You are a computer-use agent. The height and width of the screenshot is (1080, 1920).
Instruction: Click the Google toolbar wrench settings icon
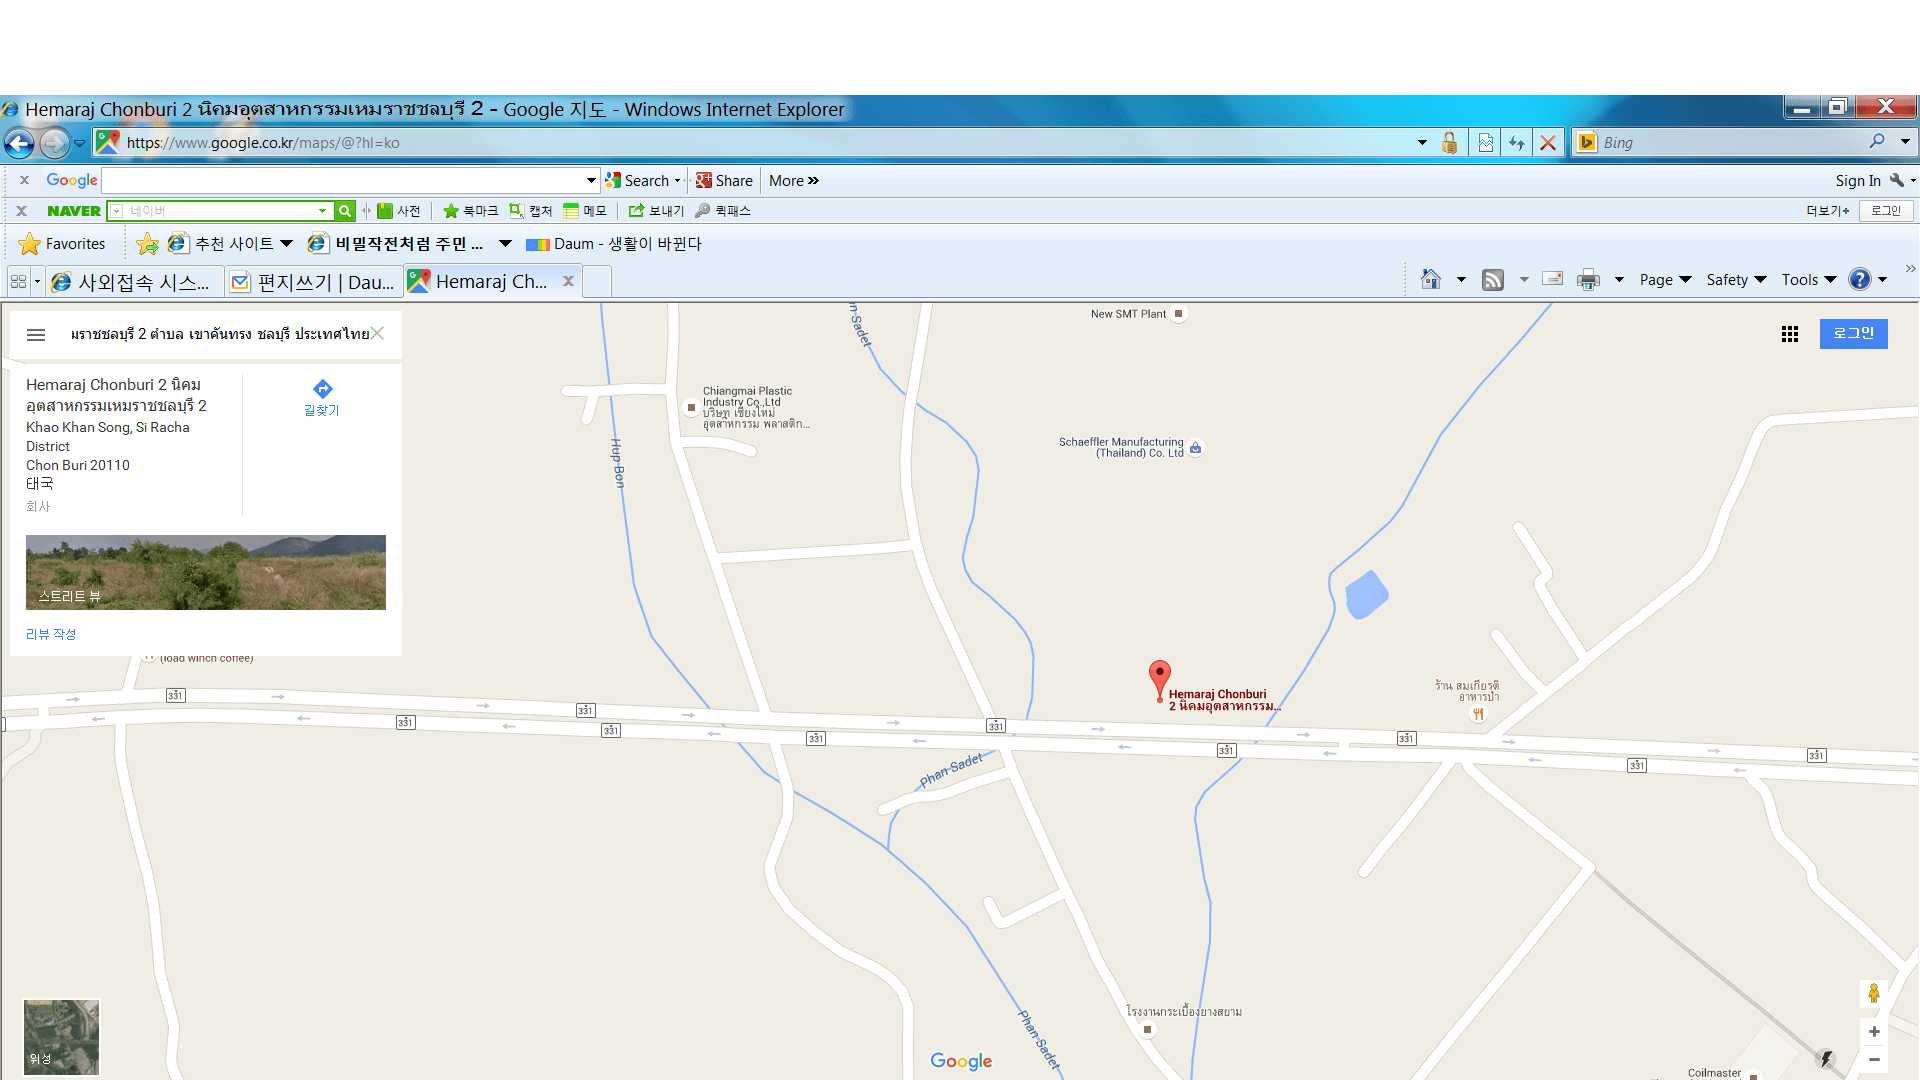(x=1896, y=181)
